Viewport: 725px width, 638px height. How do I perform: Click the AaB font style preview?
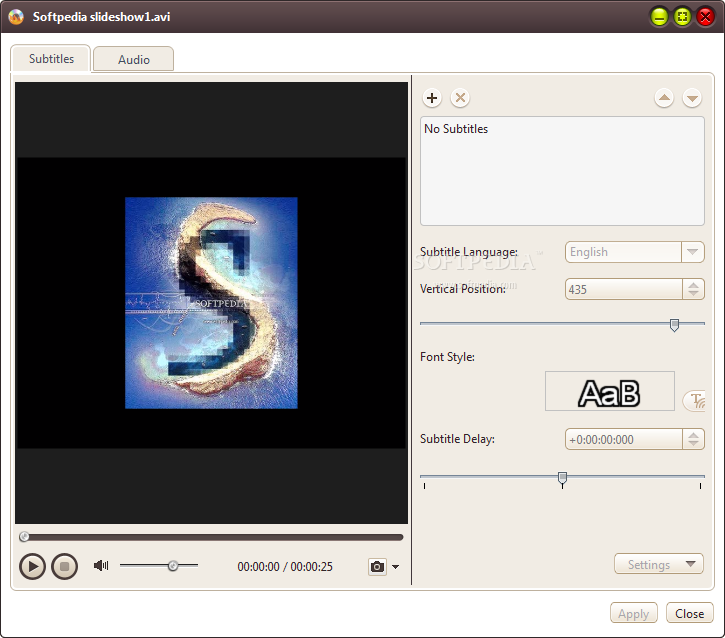(609, 391)
